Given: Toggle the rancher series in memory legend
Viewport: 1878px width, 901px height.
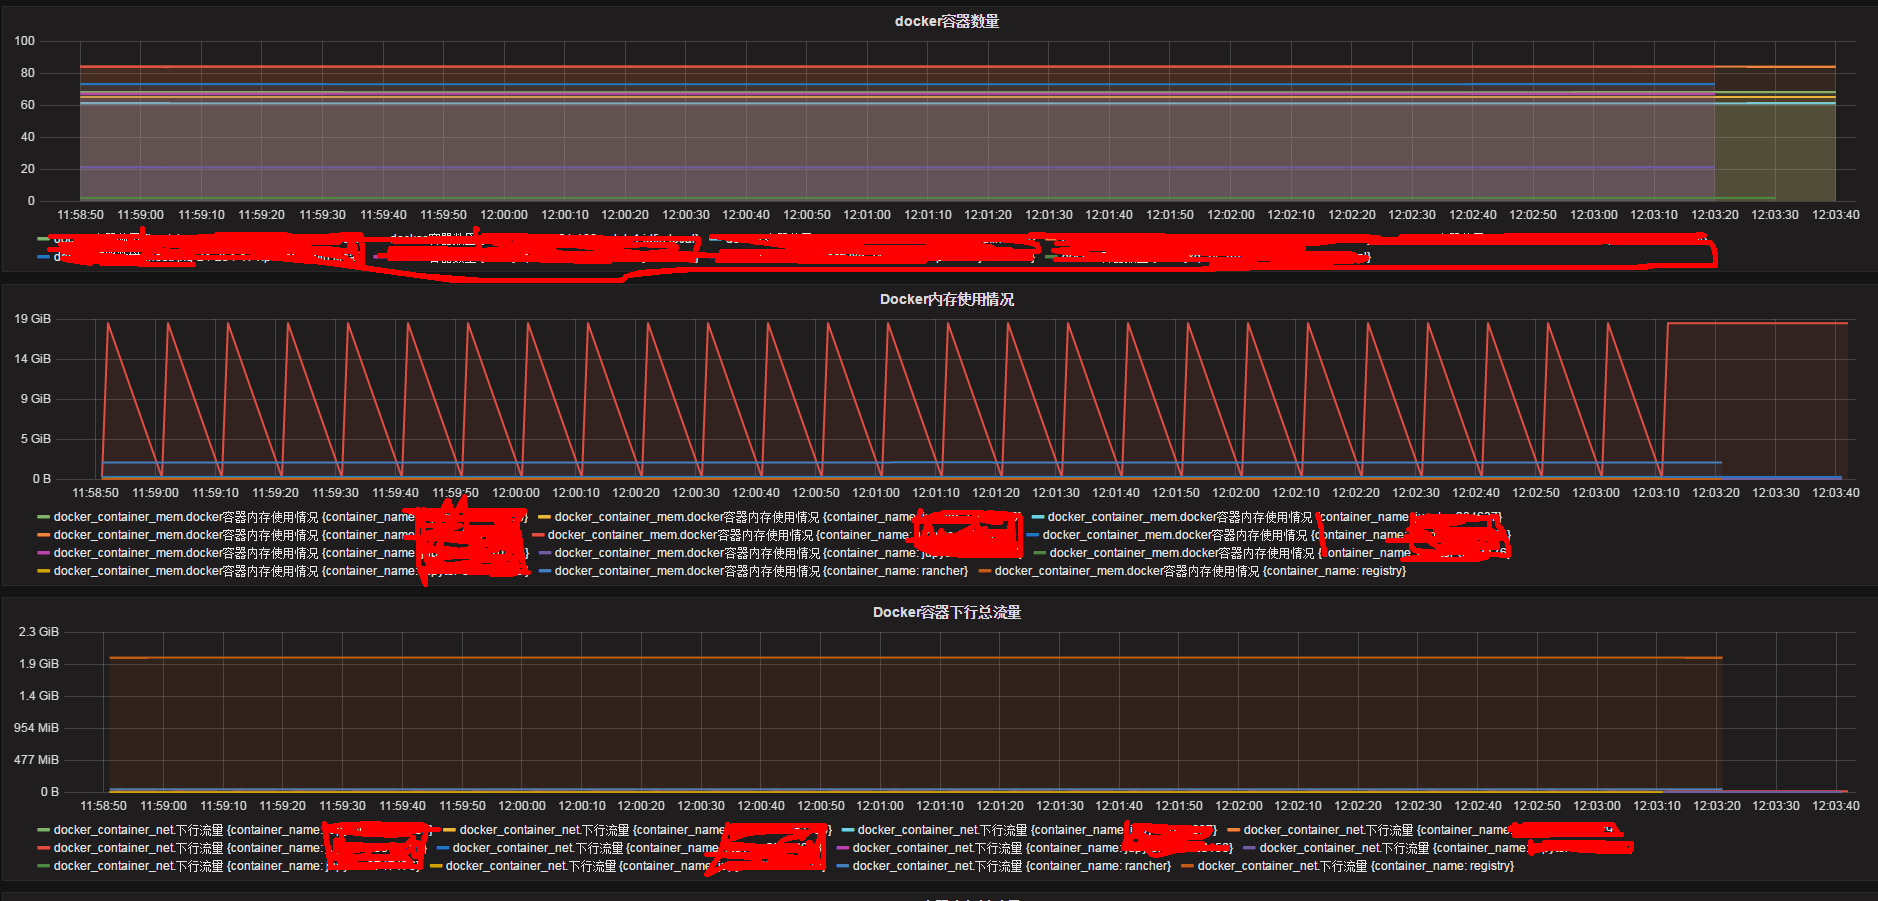Looking at the screenshot, I should pos(760,571).
